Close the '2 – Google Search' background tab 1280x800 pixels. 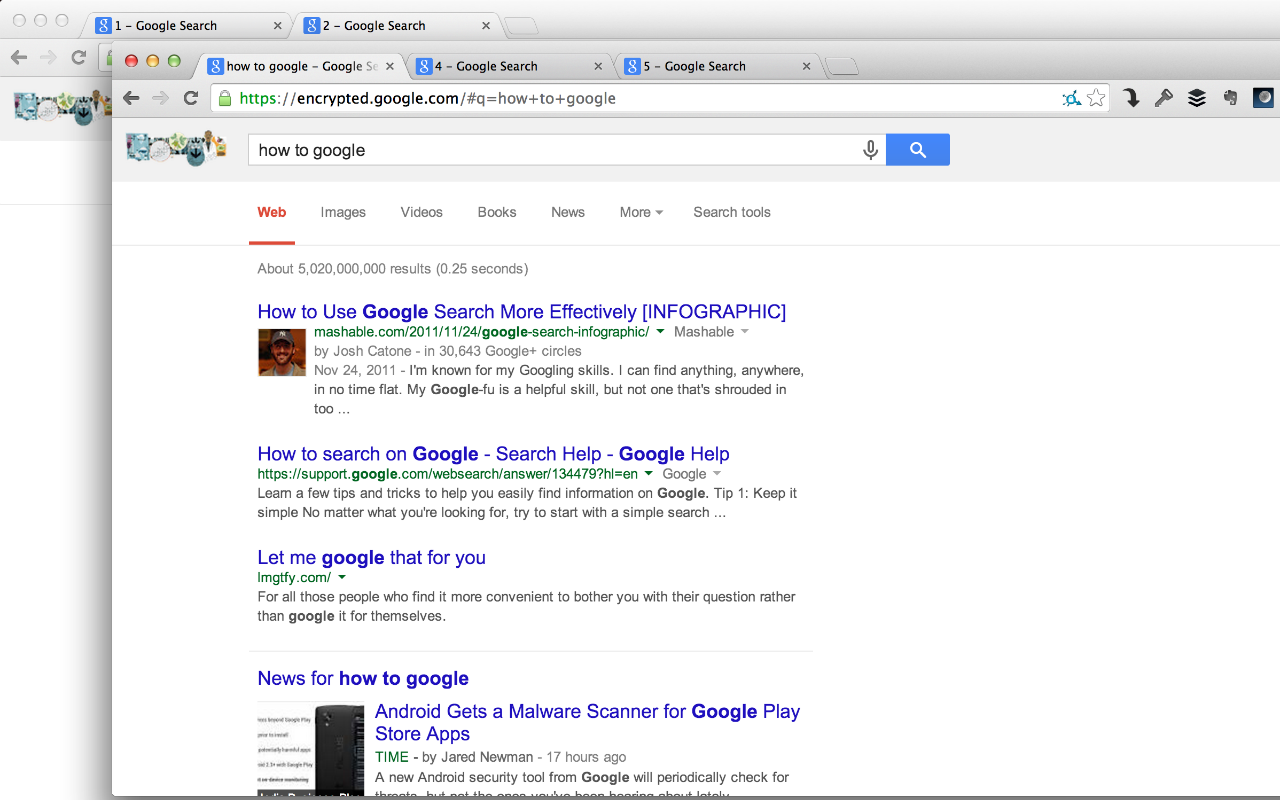486,26
